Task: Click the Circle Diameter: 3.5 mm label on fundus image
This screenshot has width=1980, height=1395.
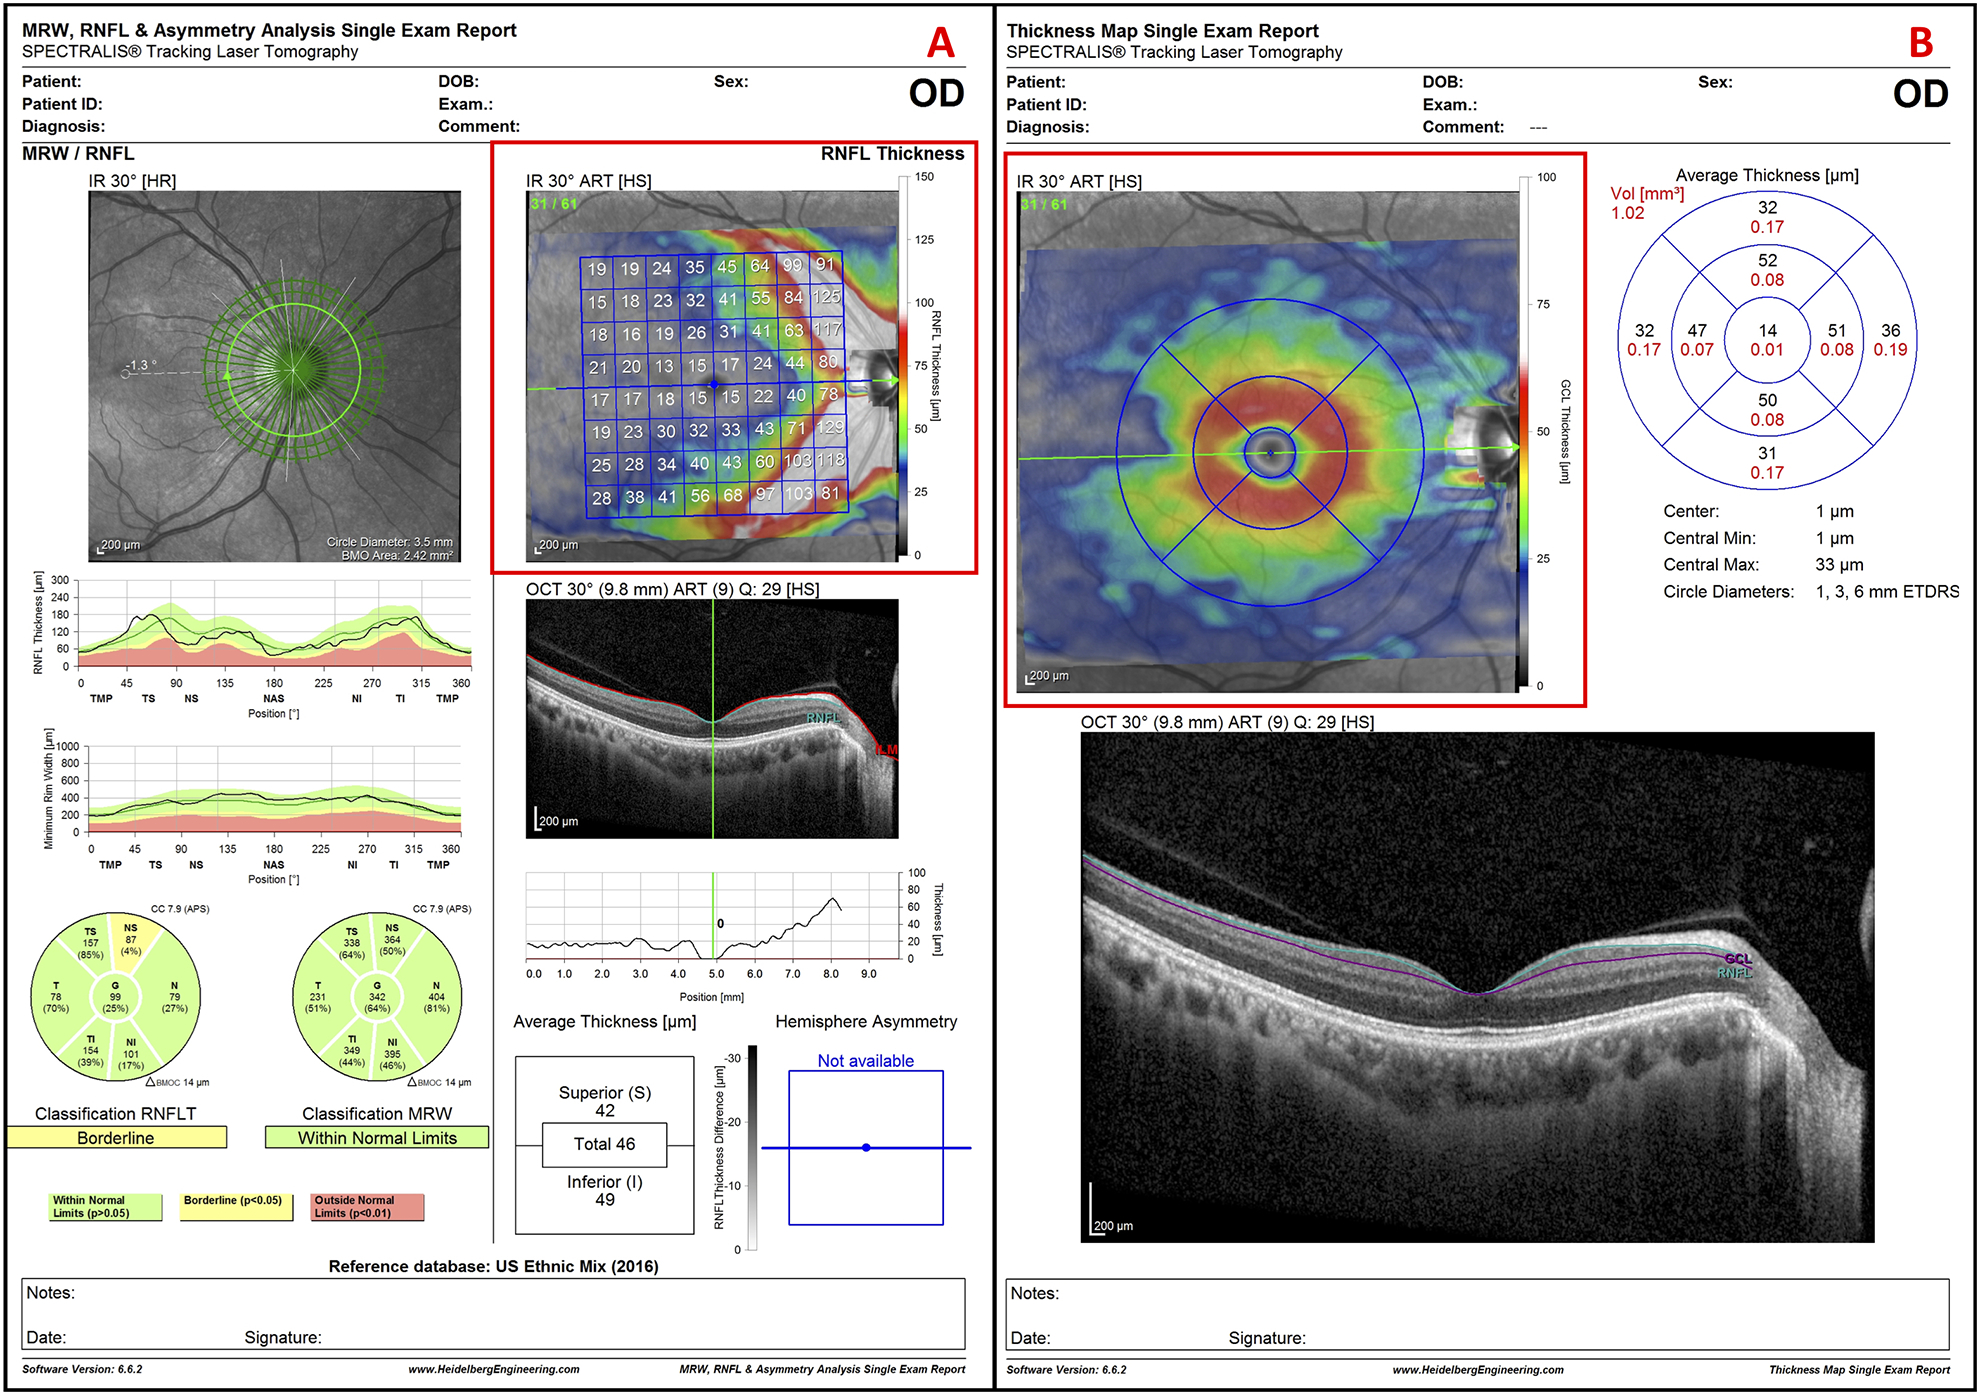Action: 390,542
